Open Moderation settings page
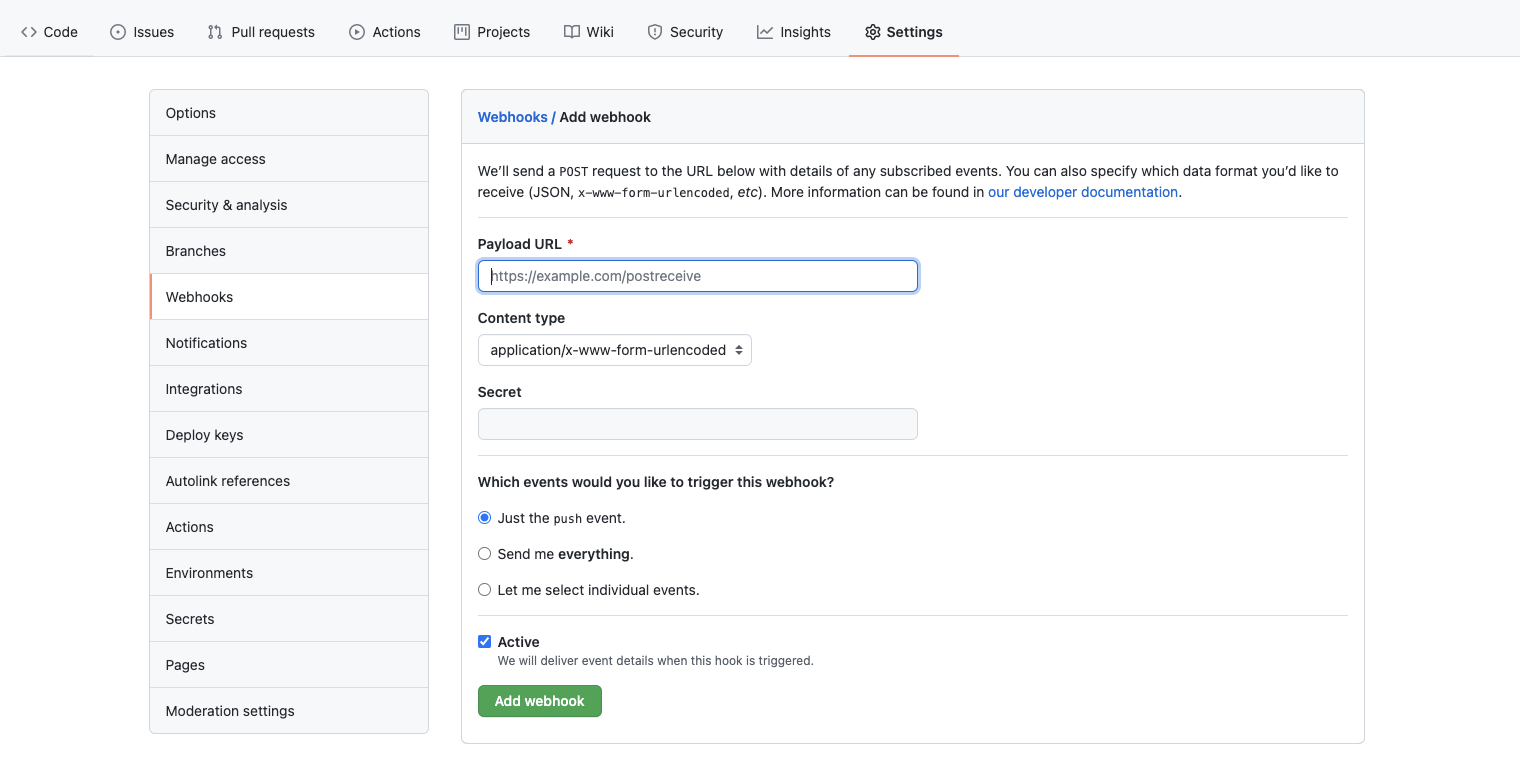Viewport: 1520px width, 769px height. pos(289,711)
